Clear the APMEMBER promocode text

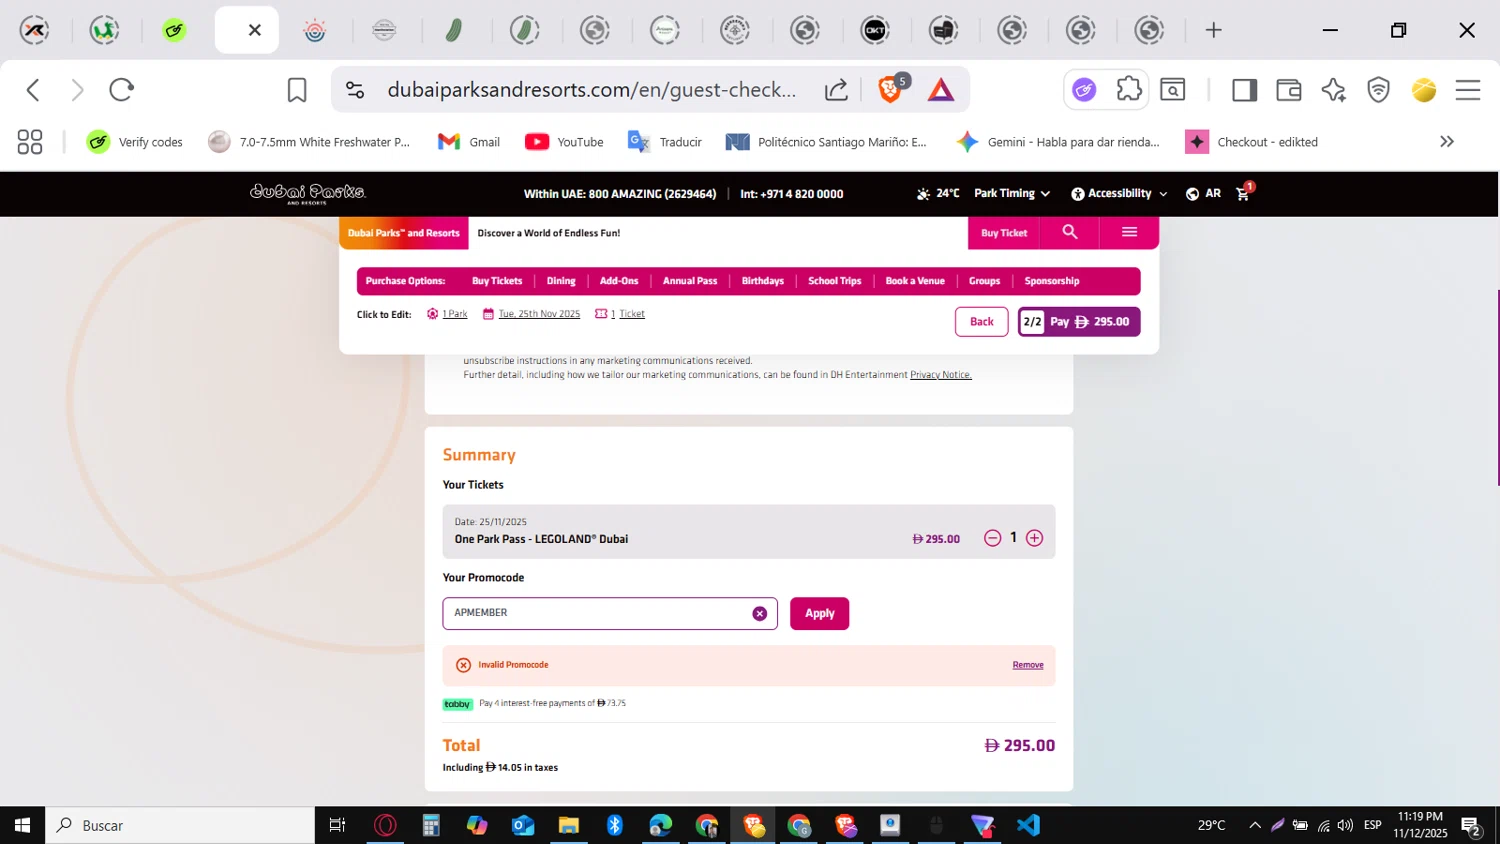760,614
